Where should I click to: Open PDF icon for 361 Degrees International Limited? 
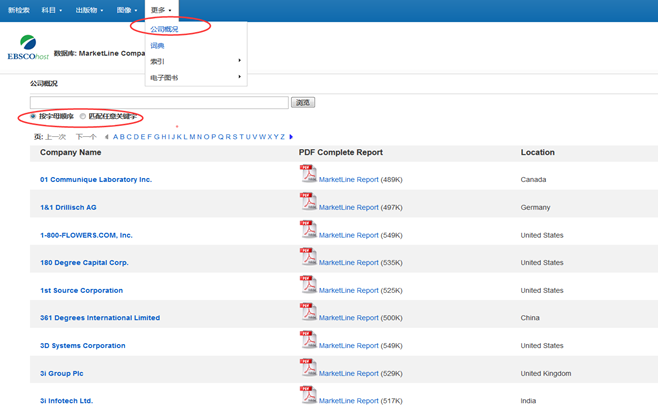pos(308,312)
